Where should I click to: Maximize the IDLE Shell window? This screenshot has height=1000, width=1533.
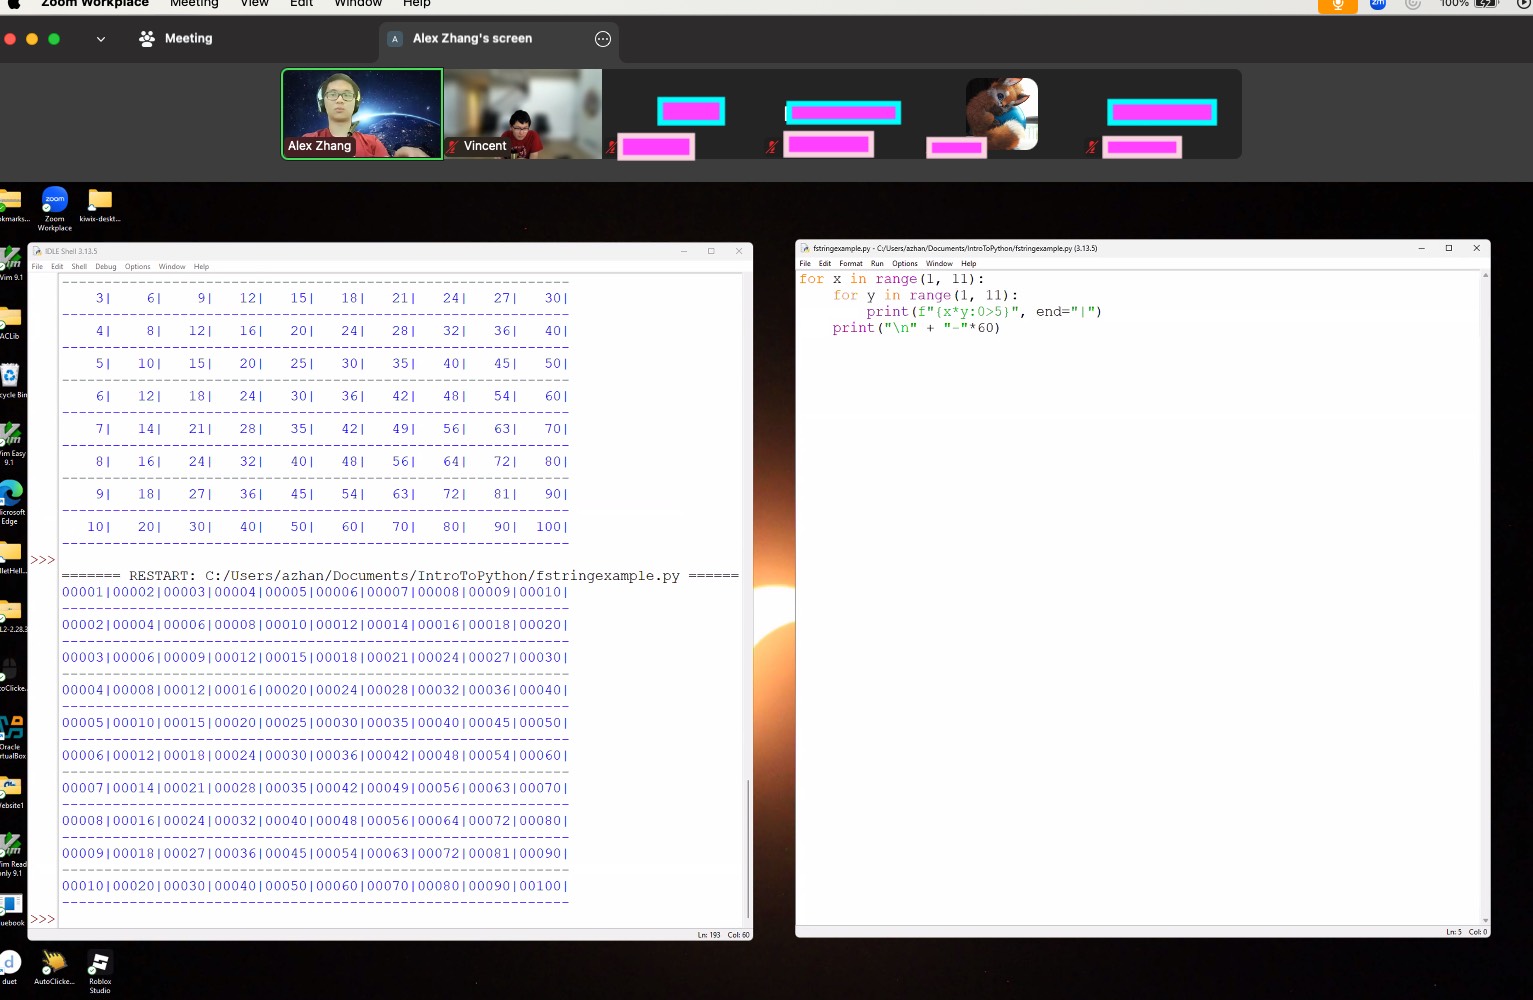click(711, 251)
